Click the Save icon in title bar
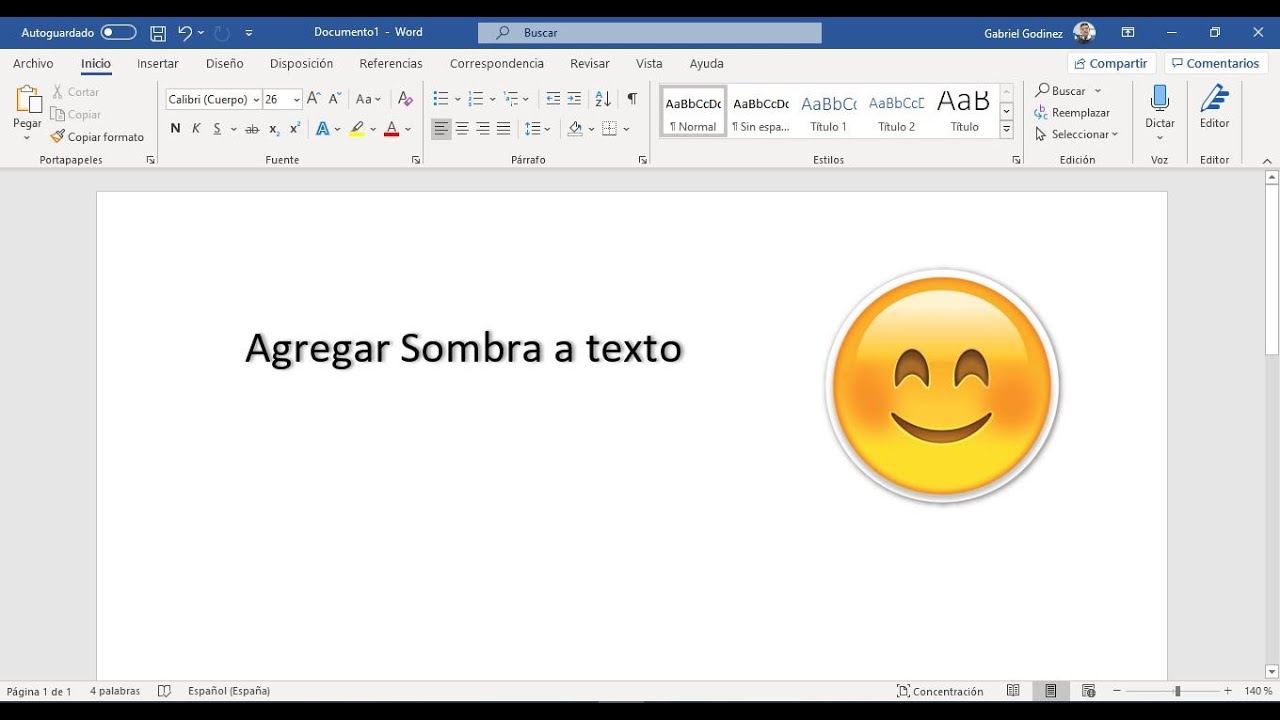The image size is (1280, 720). click(158, 33)
